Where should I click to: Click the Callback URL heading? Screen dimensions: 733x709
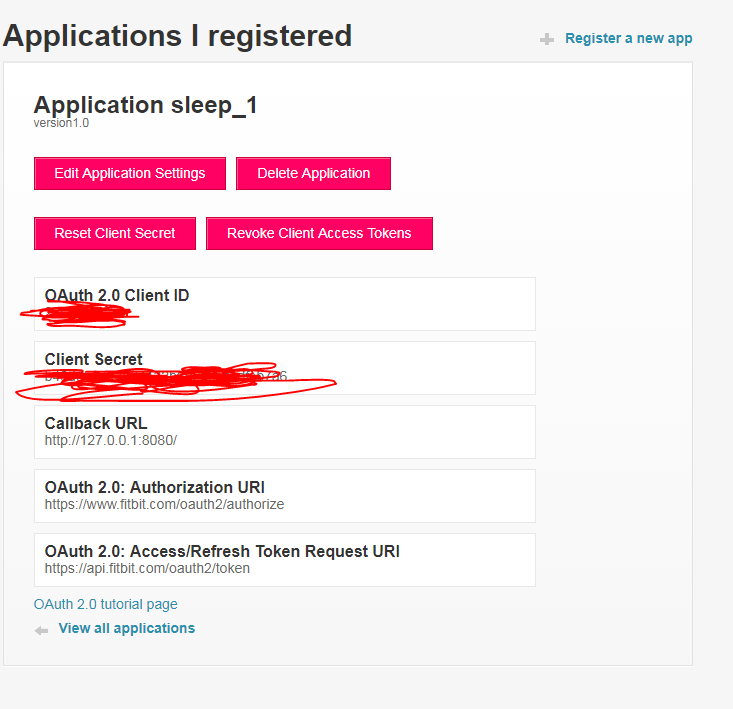(x=96, y=423)
